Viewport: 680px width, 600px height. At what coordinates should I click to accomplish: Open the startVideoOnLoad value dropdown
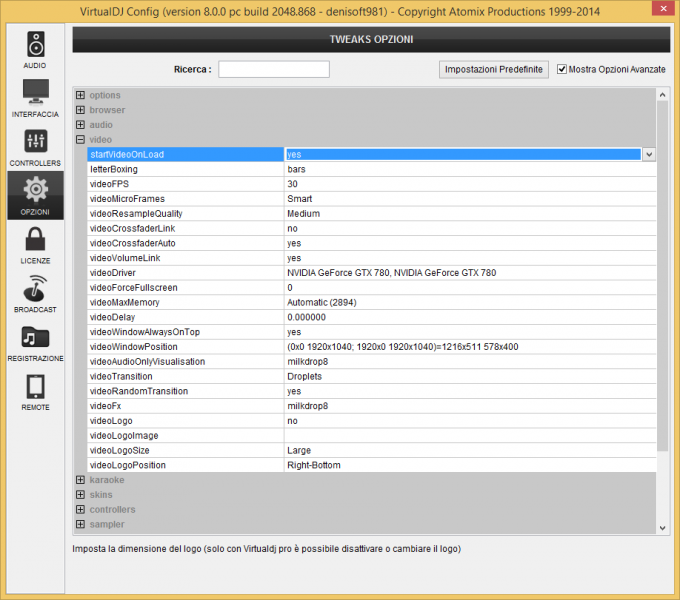click(649, 155)
